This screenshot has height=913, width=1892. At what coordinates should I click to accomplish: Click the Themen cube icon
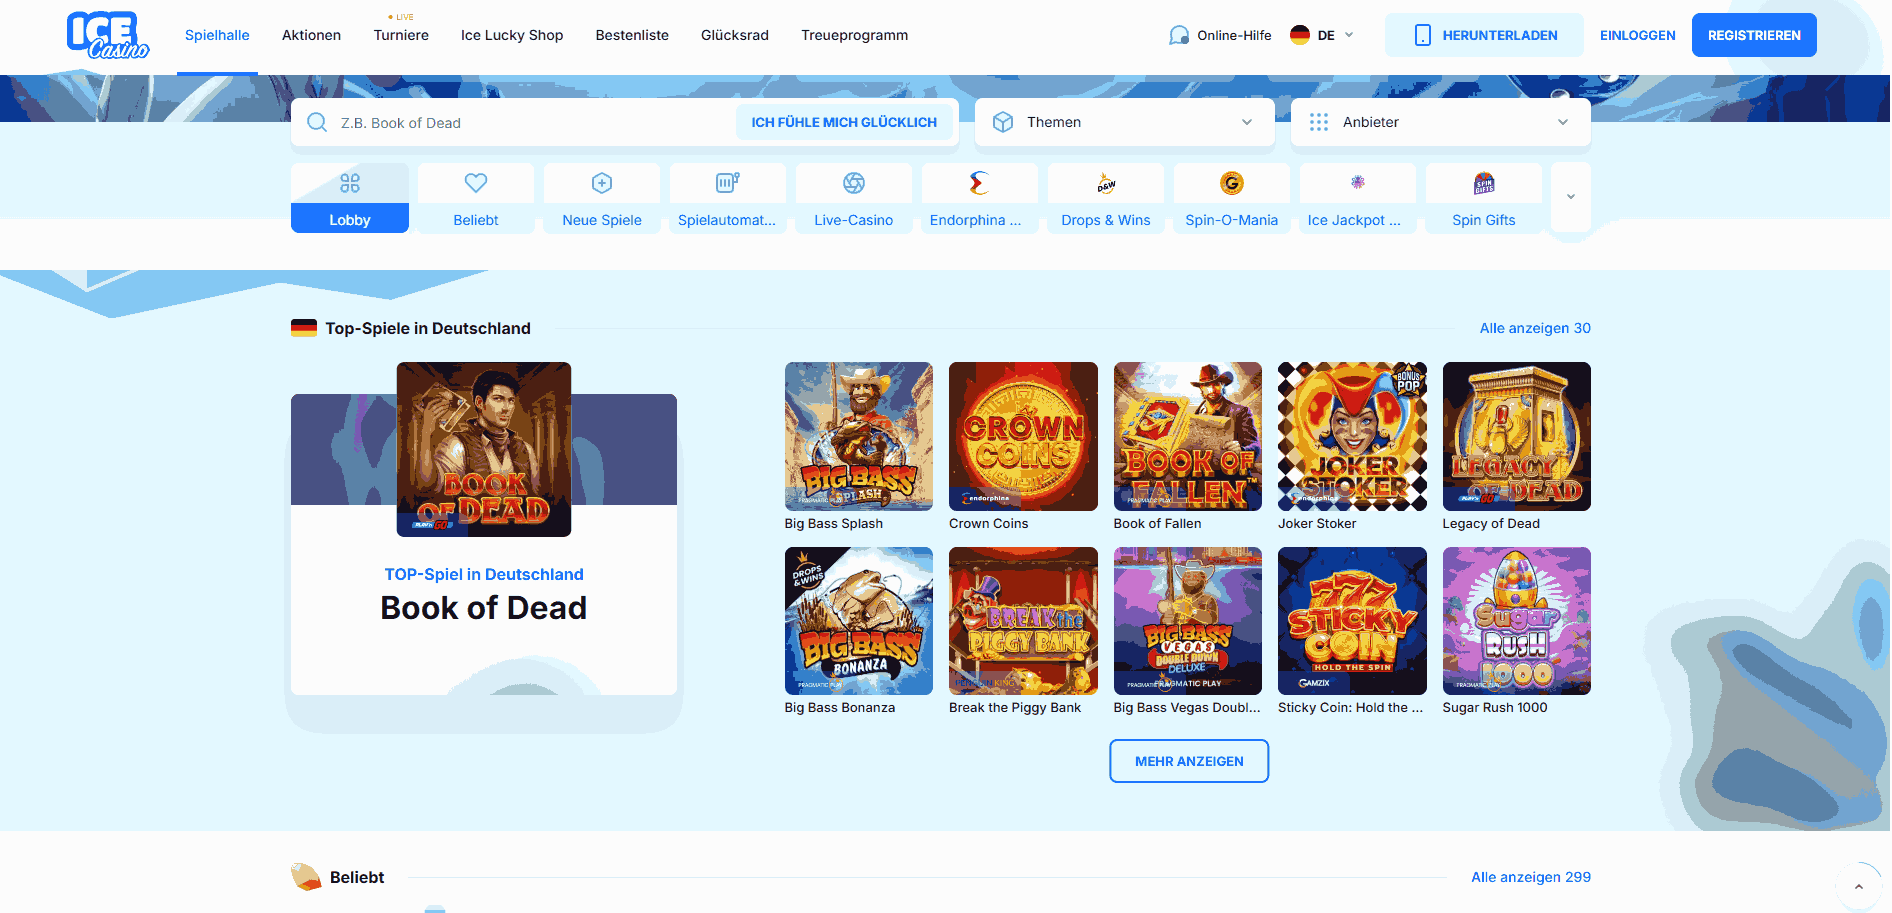coord(1003,122)
